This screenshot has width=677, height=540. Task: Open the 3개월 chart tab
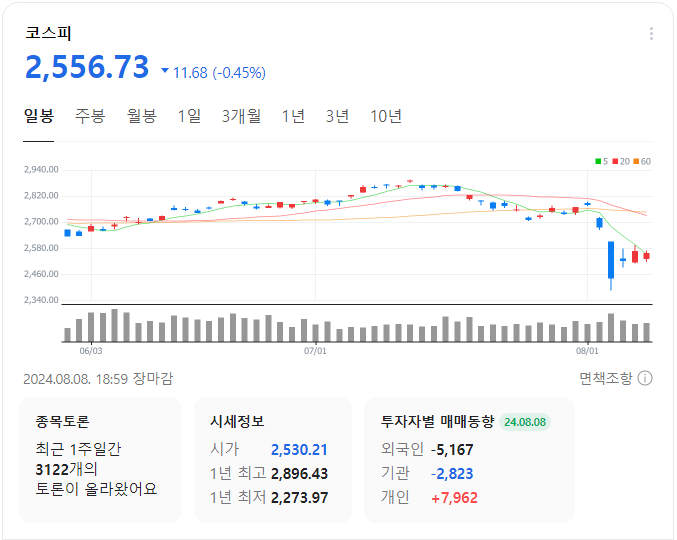[241, 116]
